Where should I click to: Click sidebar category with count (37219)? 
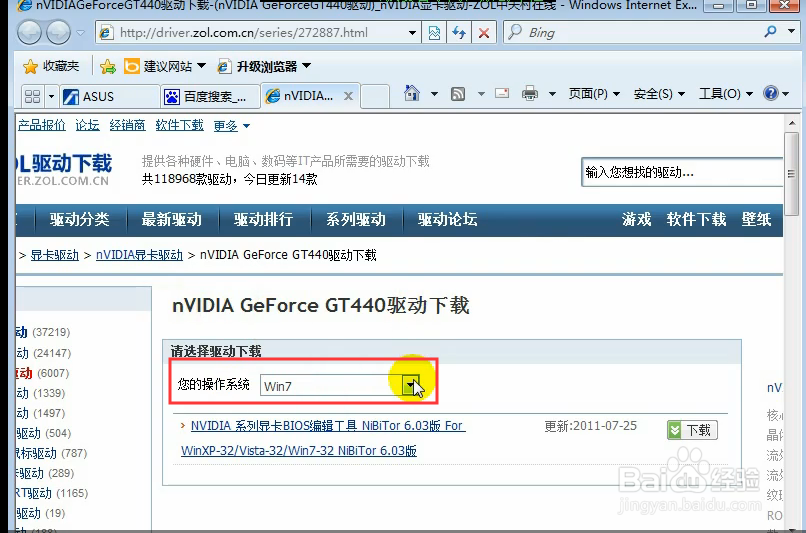[43, 333]
